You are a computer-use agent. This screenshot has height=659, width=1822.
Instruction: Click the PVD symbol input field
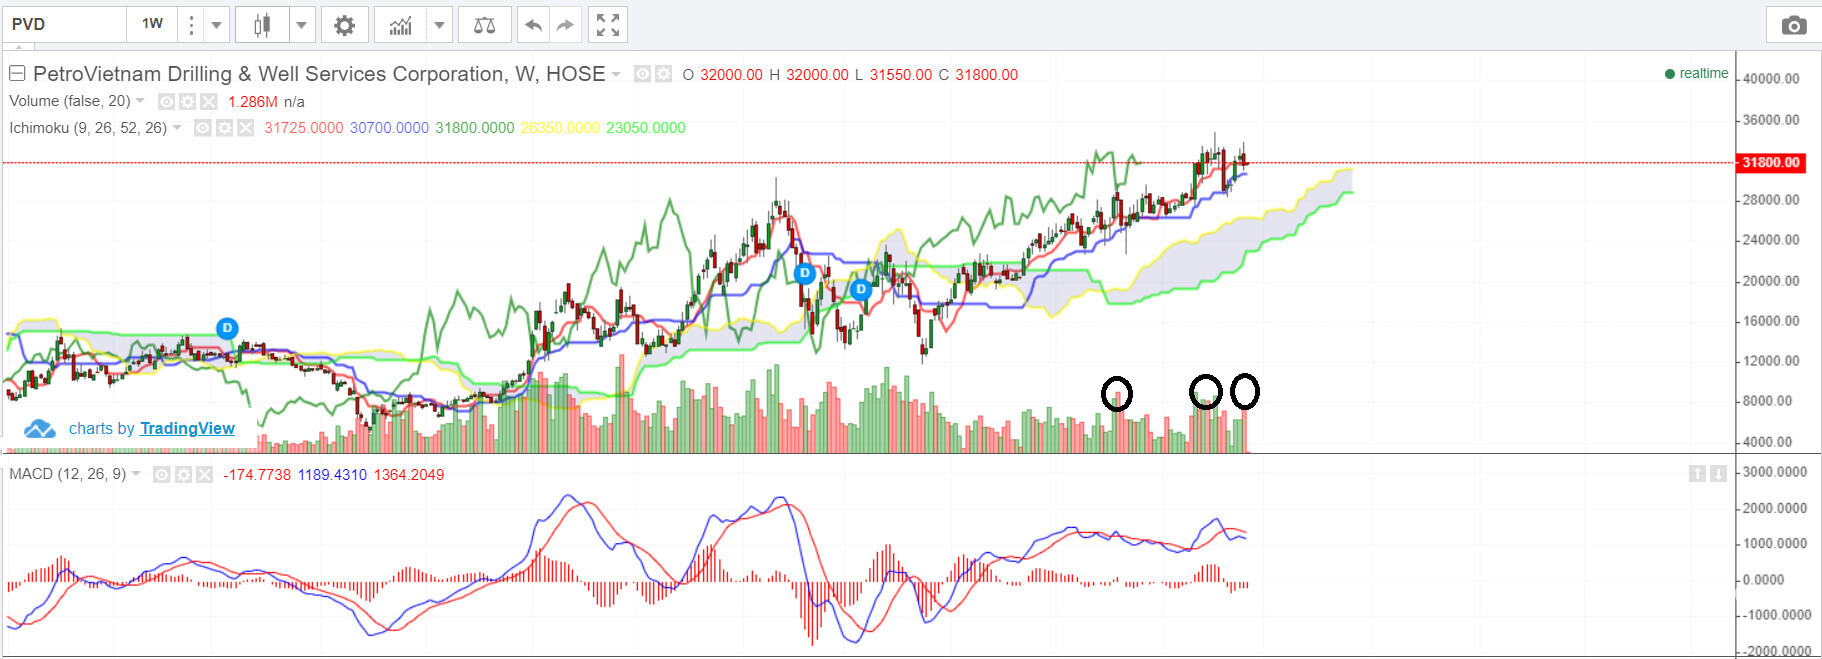click(64, 24)
